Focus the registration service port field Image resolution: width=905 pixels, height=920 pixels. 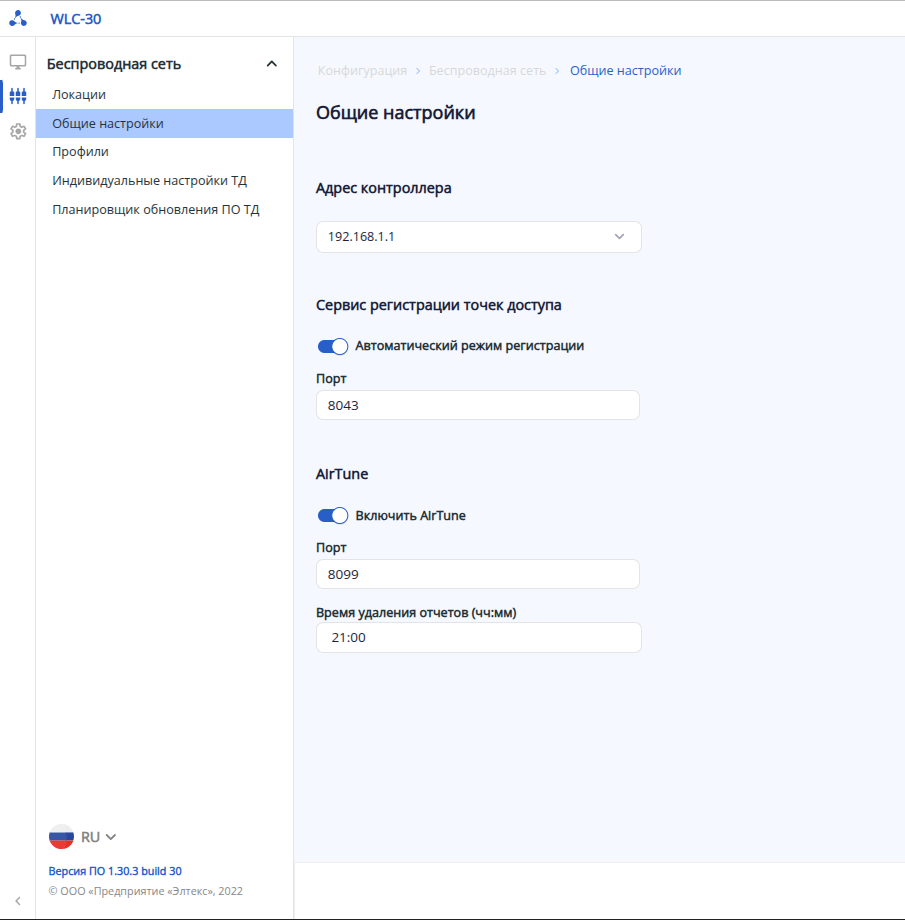[477, 405]
